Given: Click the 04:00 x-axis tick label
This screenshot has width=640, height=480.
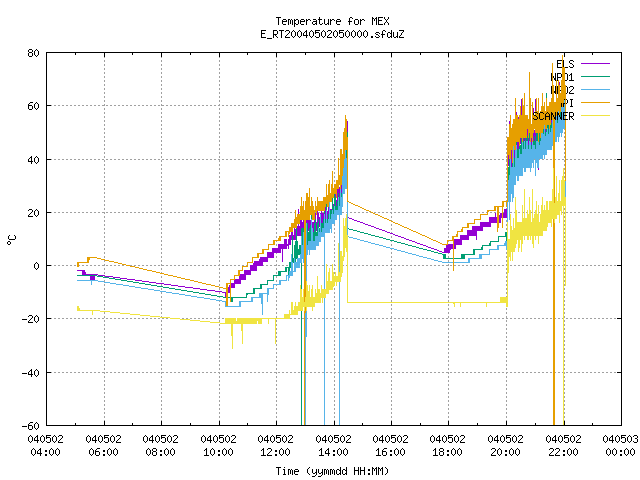Looking at the screenshot, I should [x=46, y=452].
